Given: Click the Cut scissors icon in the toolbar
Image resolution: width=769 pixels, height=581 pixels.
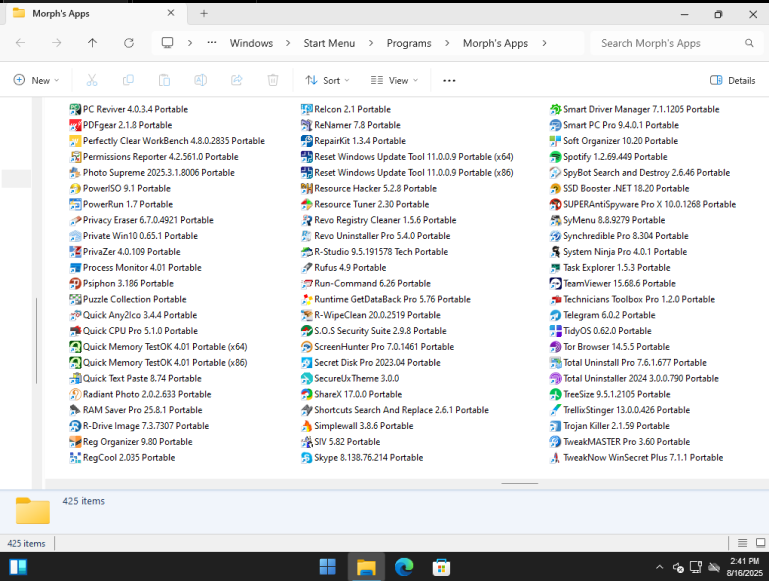Looking at the screenshot, I should [x=92, y=80].
